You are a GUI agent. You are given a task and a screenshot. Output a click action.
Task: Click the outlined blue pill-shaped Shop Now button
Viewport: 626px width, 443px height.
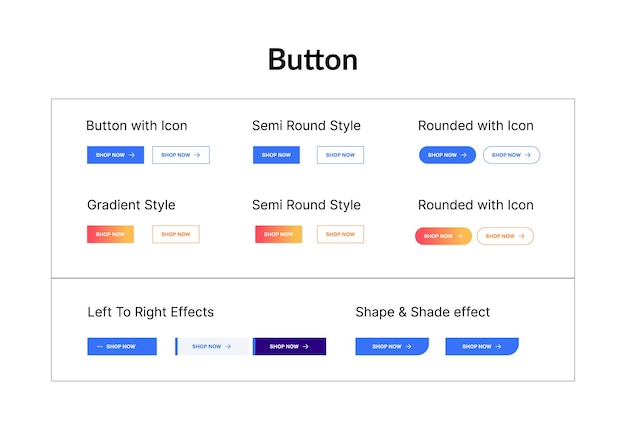click(511, 155)
